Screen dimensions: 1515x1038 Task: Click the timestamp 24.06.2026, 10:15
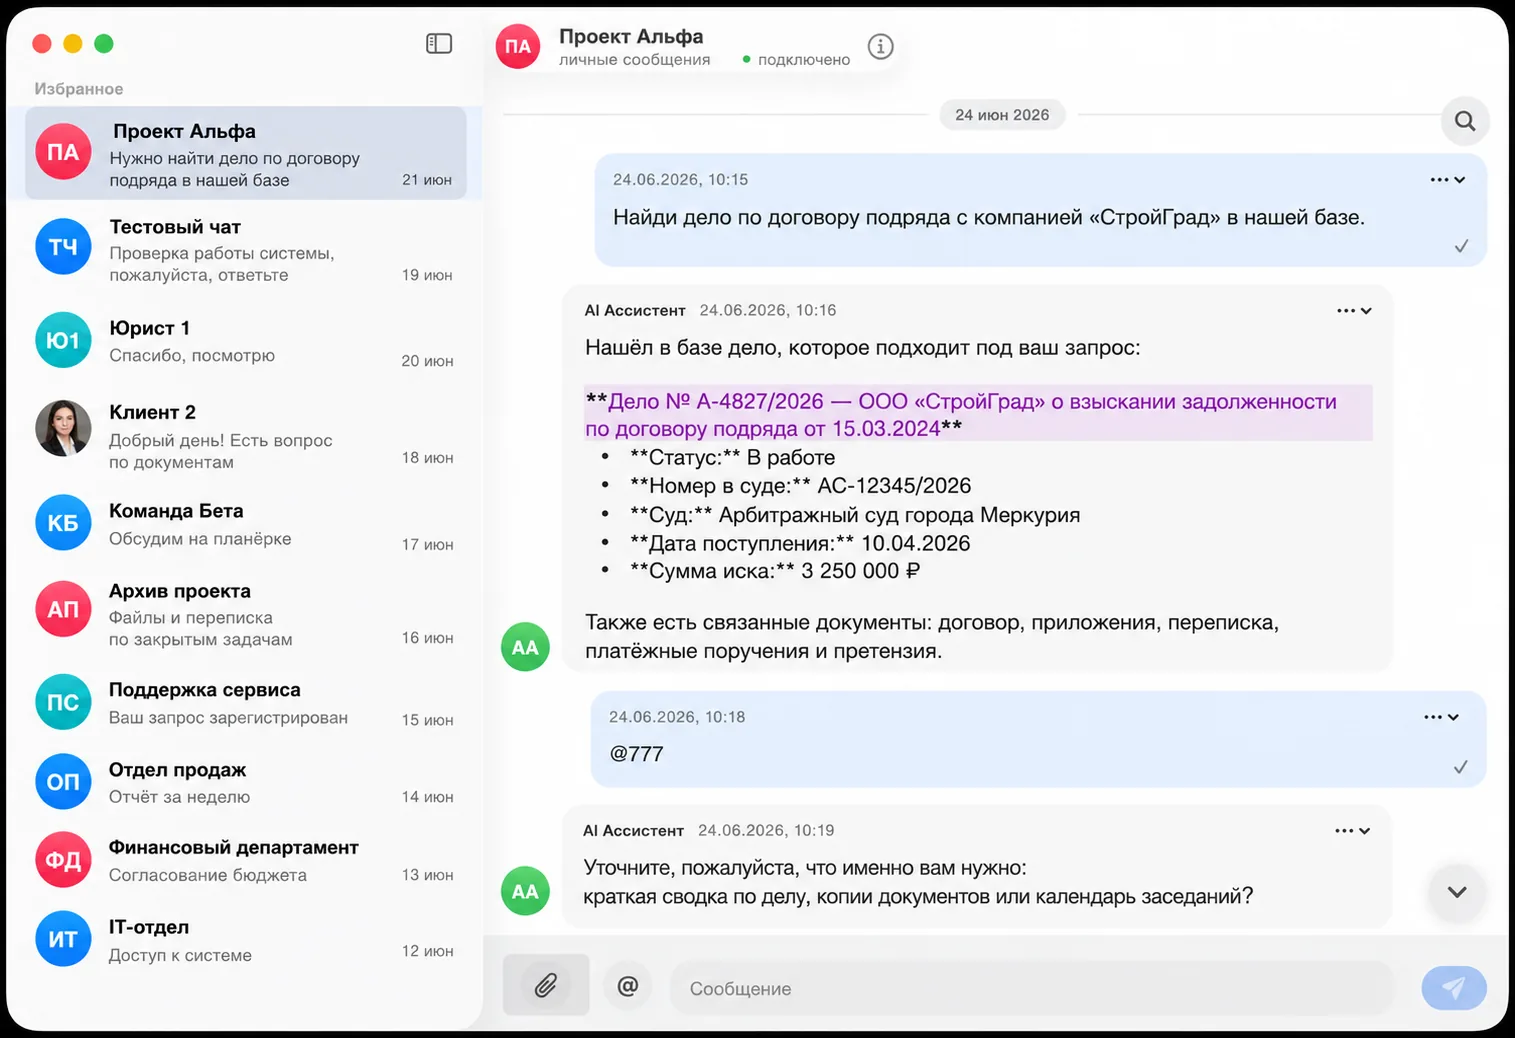coord(681,180)
